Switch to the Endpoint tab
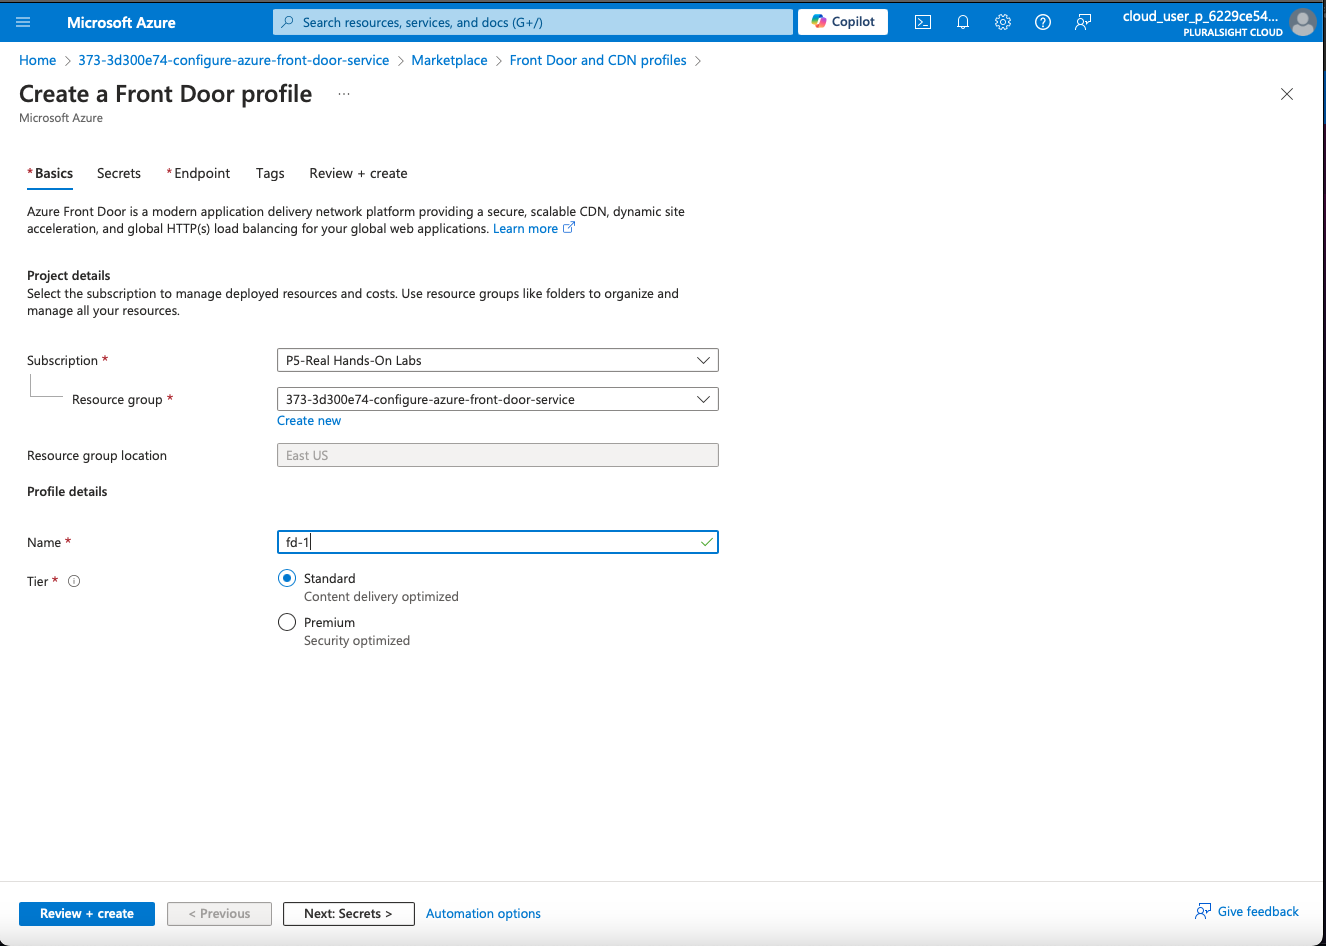The image size is (1326, 946). coord(198,173)
